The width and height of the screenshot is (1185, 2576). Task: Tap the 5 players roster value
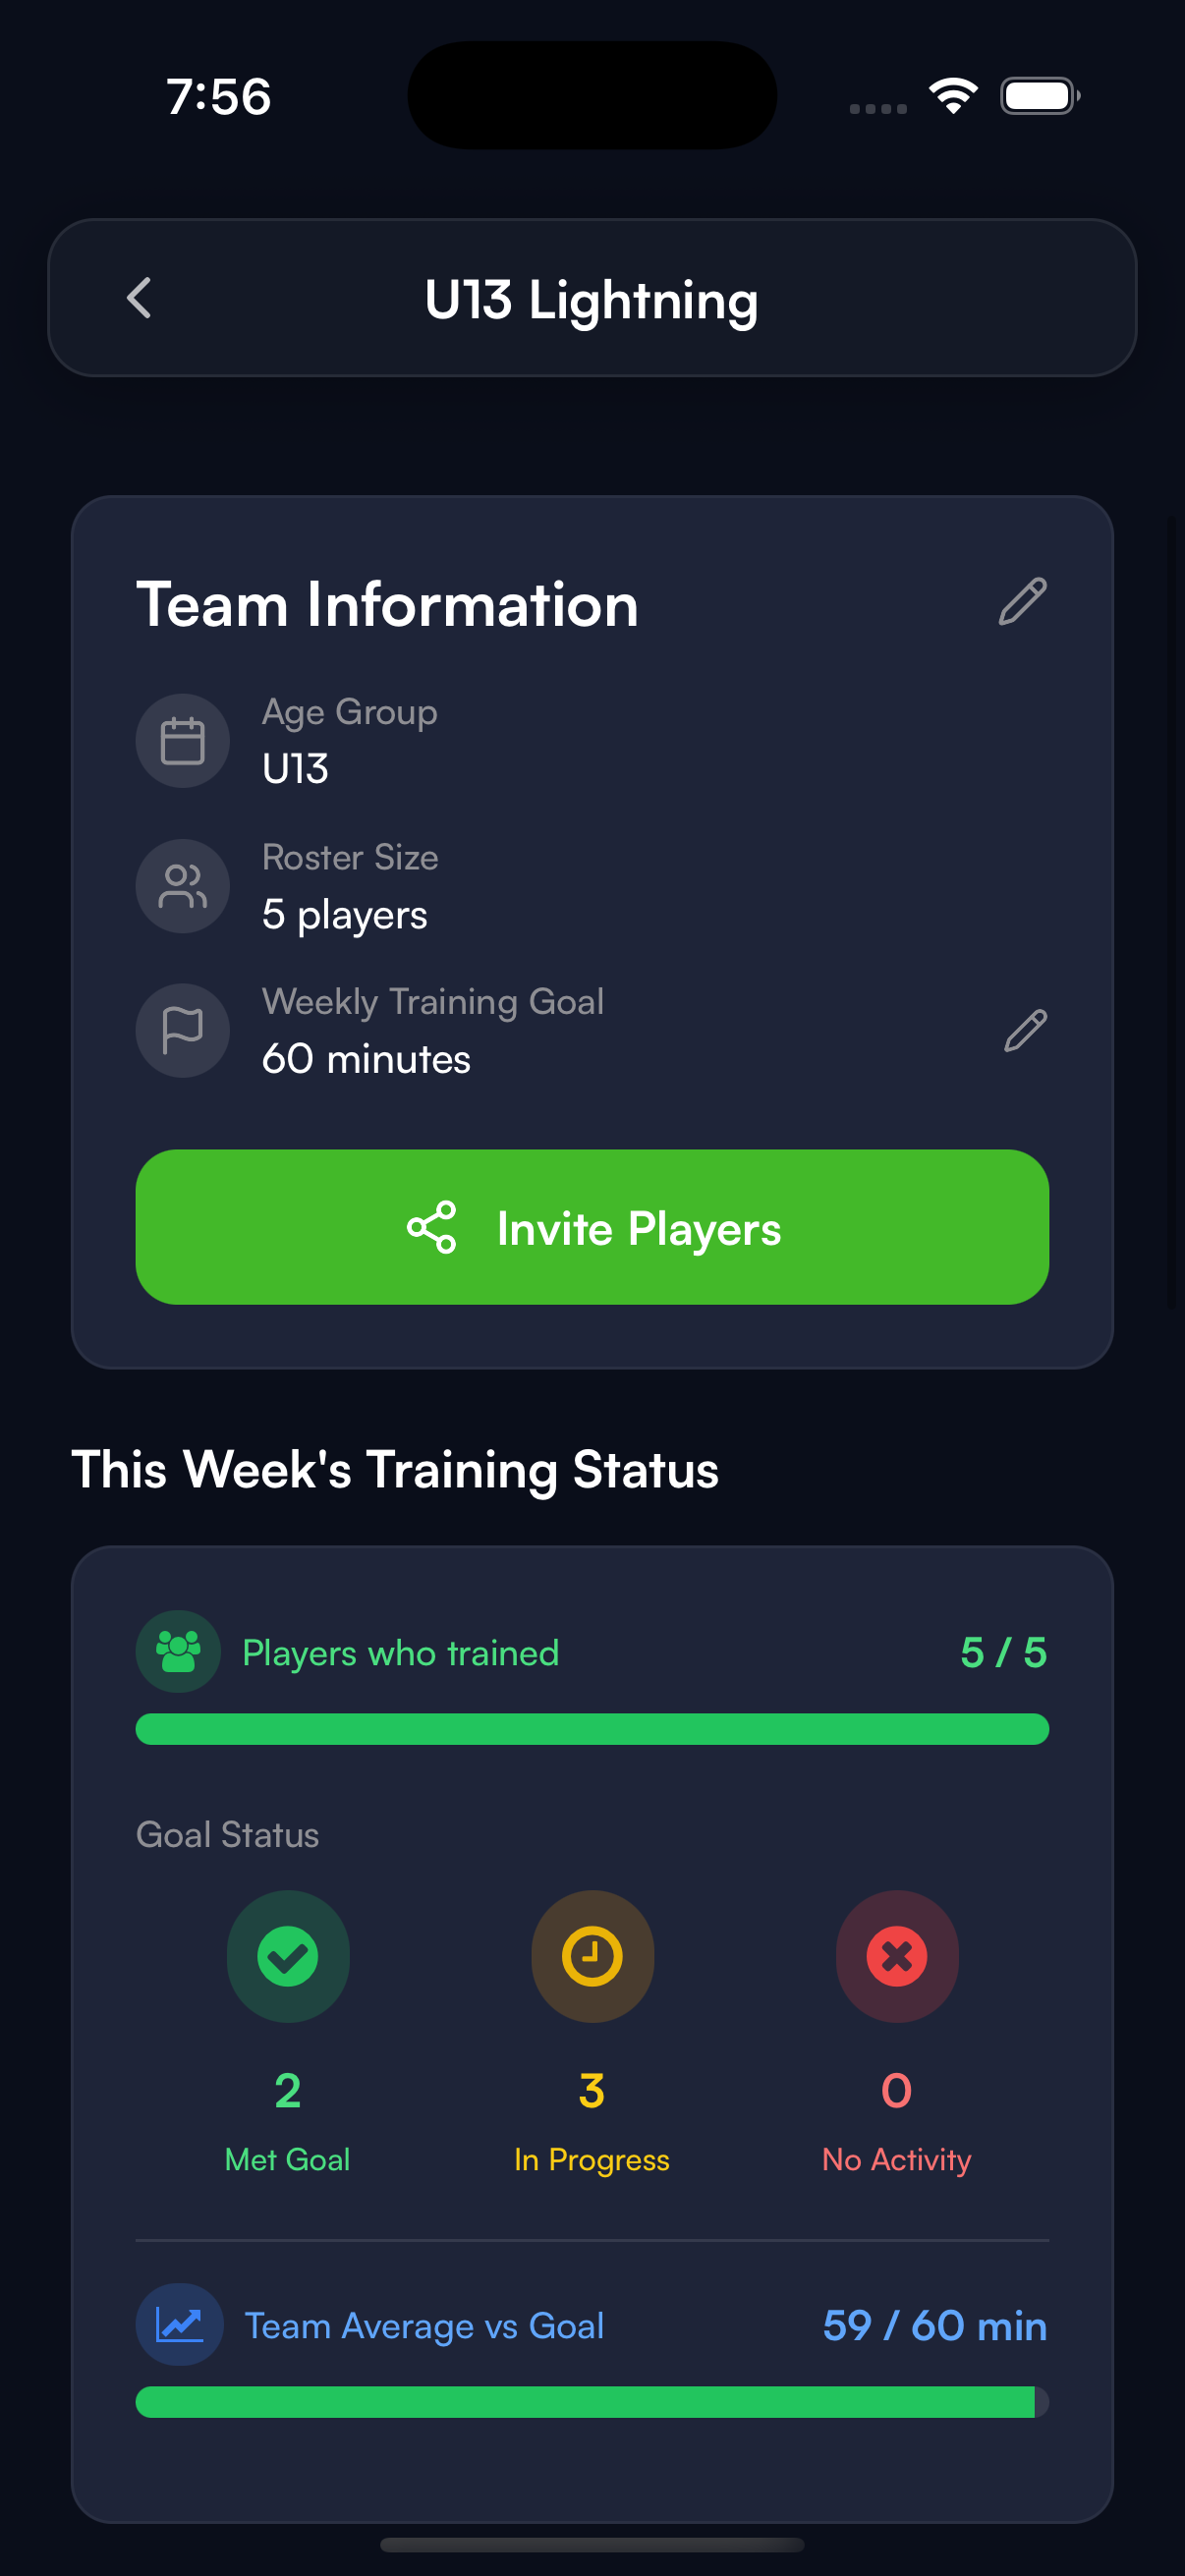tap(345, 915)
